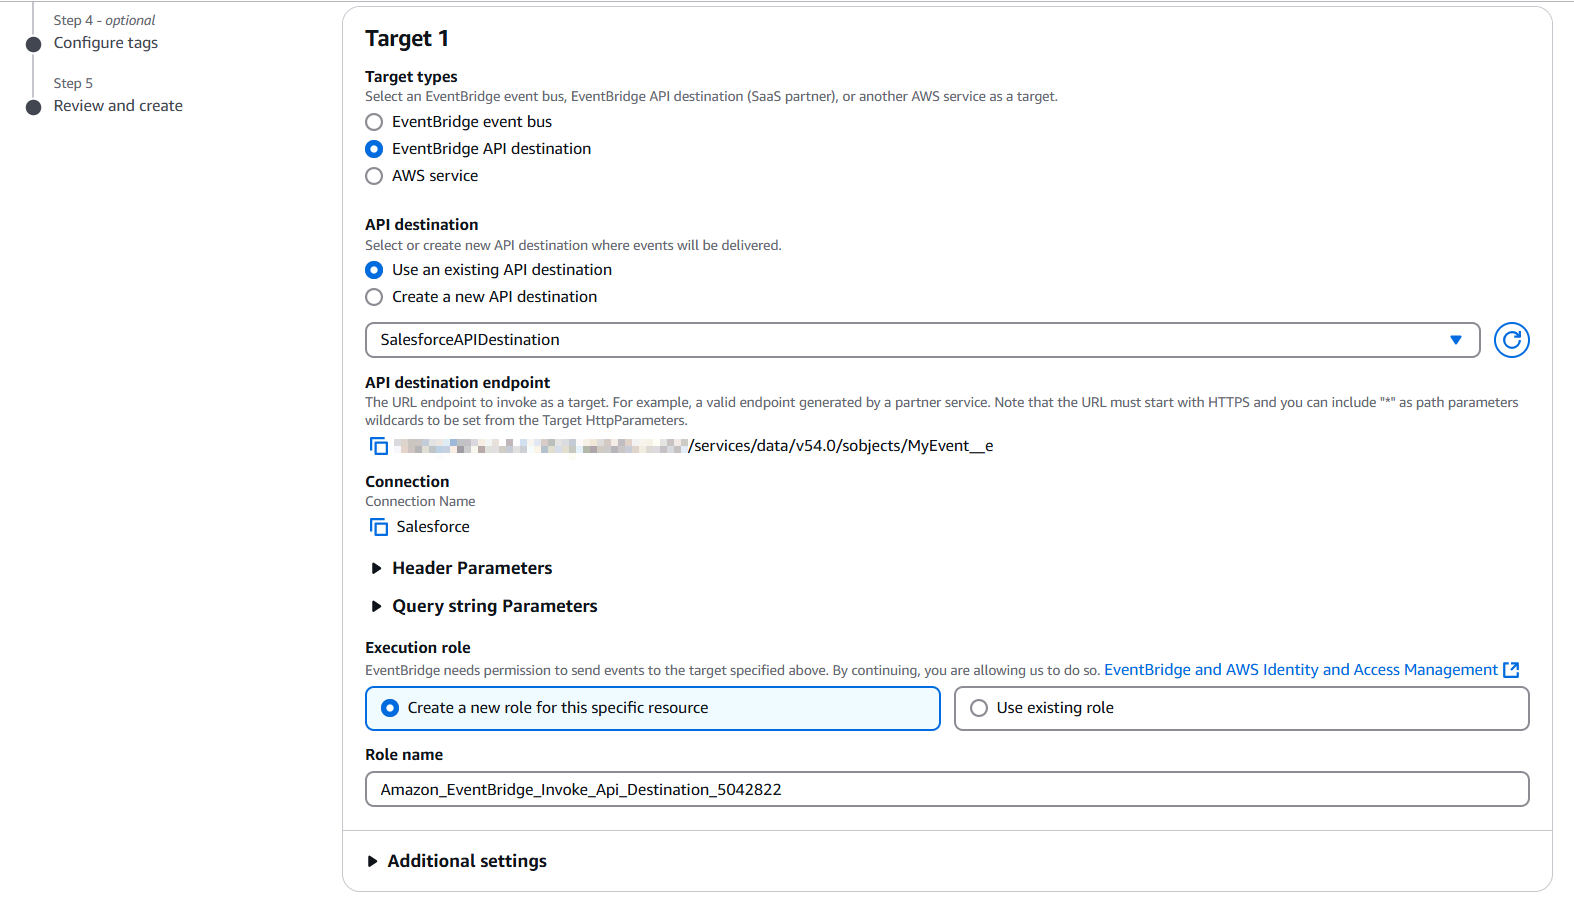This screenshot has height=900, width=1574.
Task: Select Use an existing API destination
Action: 374,270
